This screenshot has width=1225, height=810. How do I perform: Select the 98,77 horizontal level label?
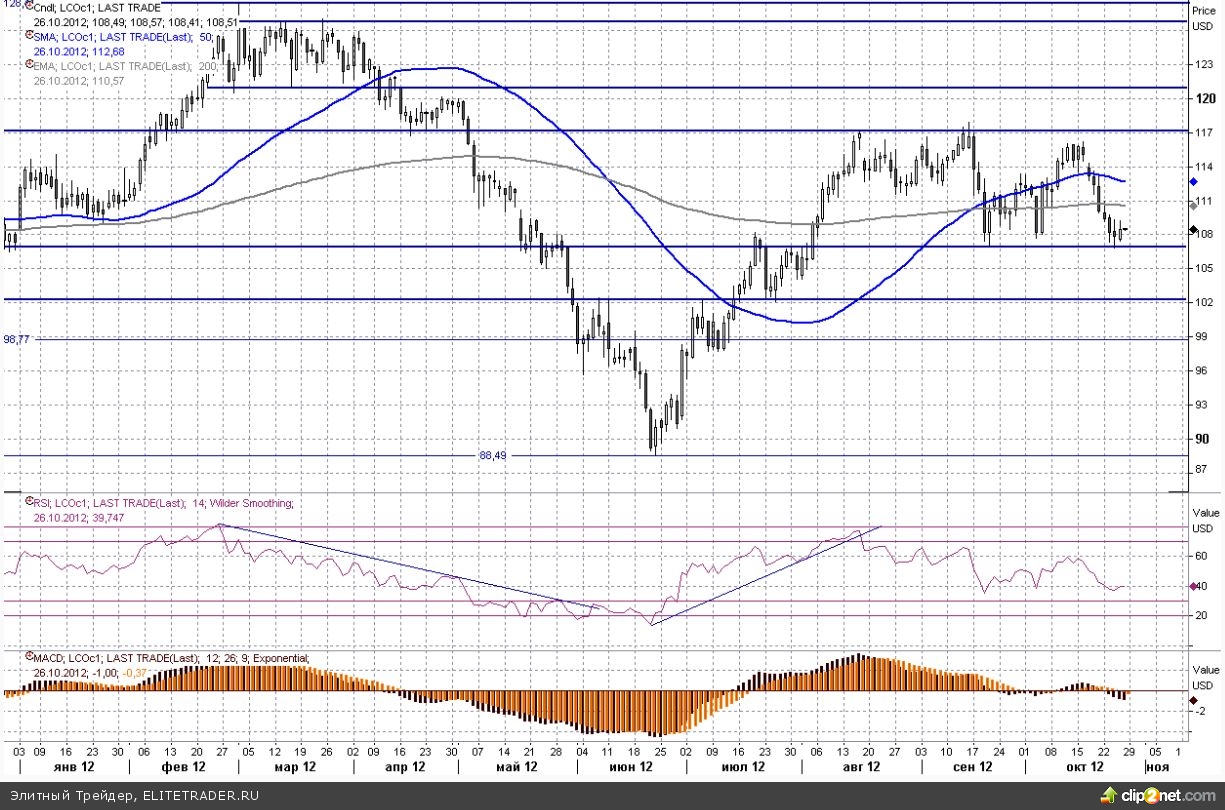click(x=17, y=340)
